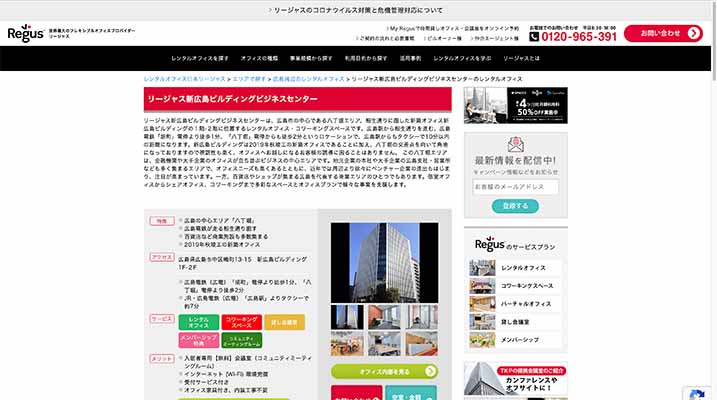717x400 pixels.
Task: Open レンタルオフィスを探す in black nav bar
Action: point(200,59)
